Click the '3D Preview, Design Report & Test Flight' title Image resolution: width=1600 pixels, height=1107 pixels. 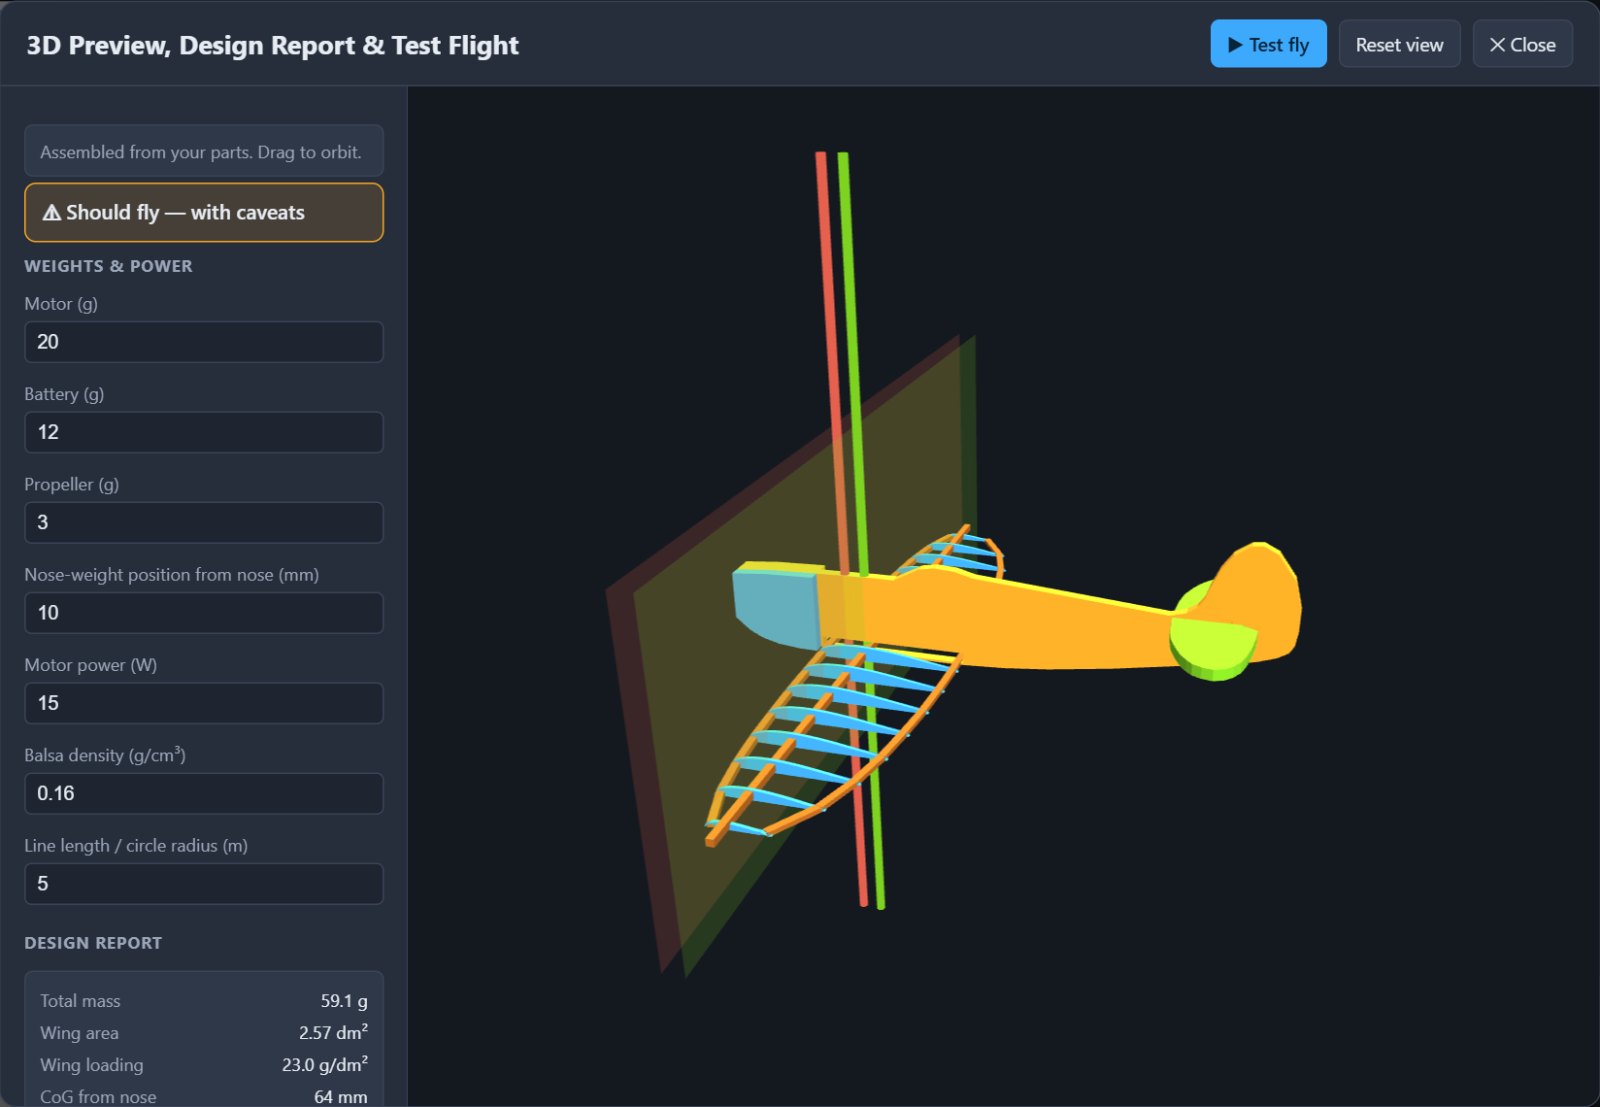(x=272, y=45)
